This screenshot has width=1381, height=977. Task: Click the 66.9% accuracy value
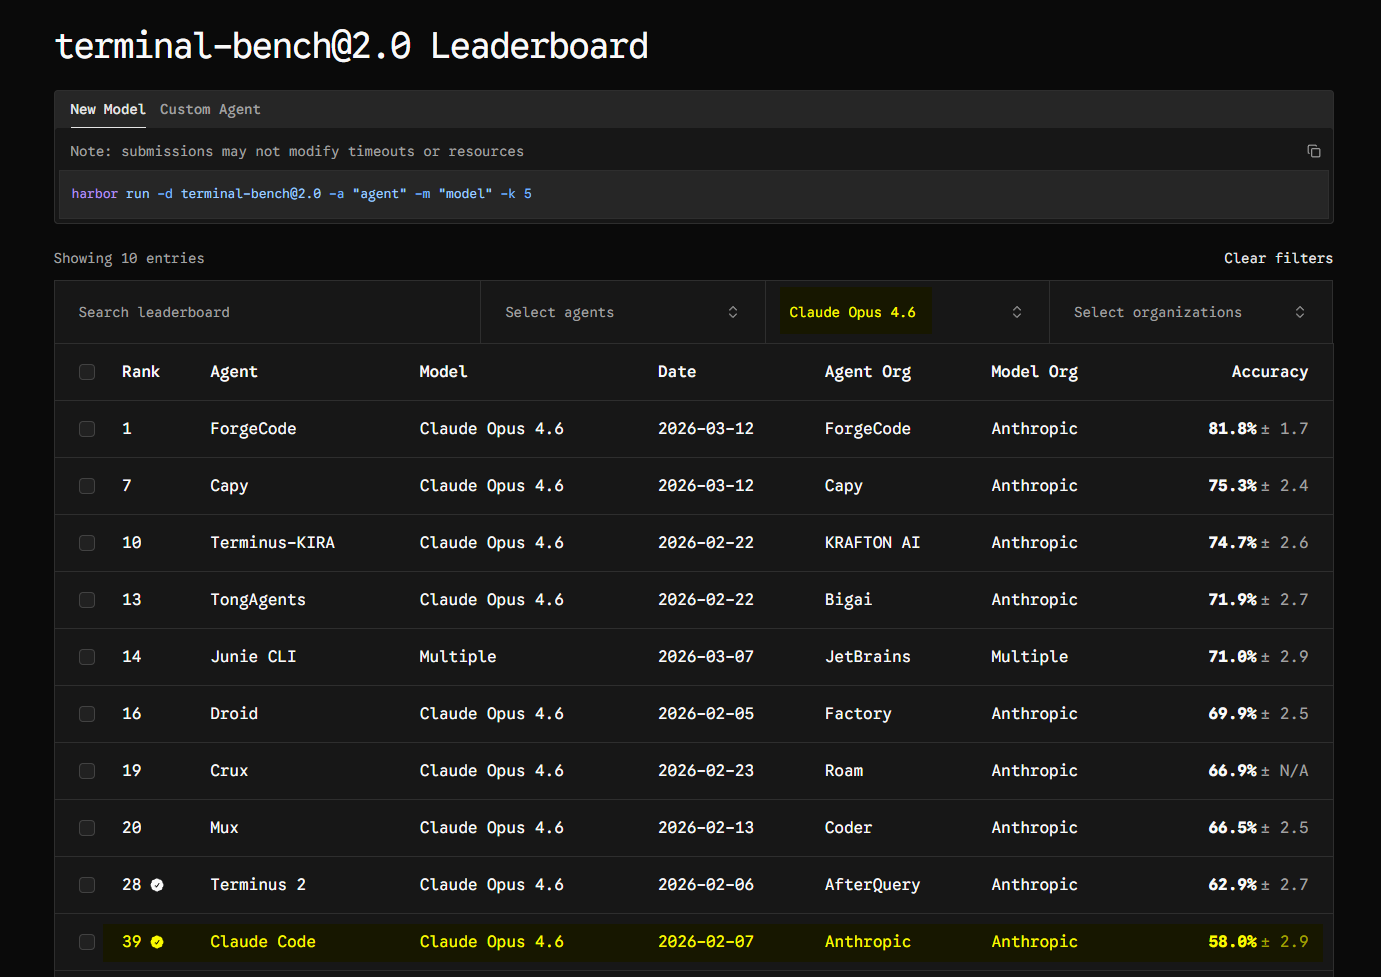[1232, 771]
